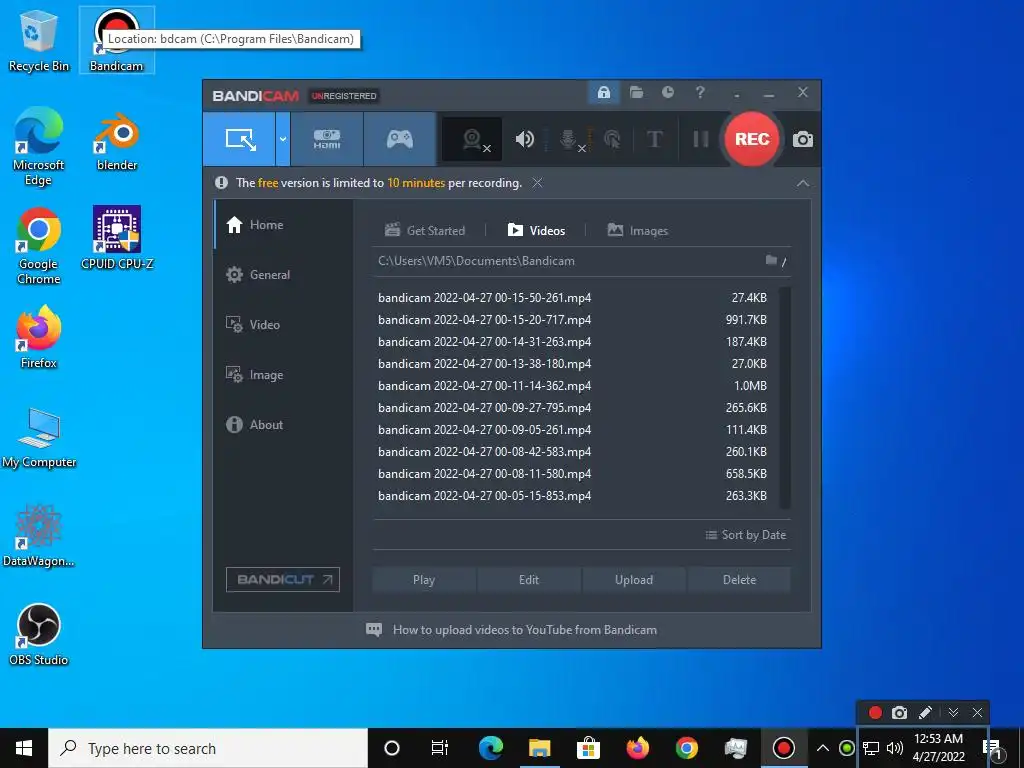Click the Windows Start button

point(24,748)
